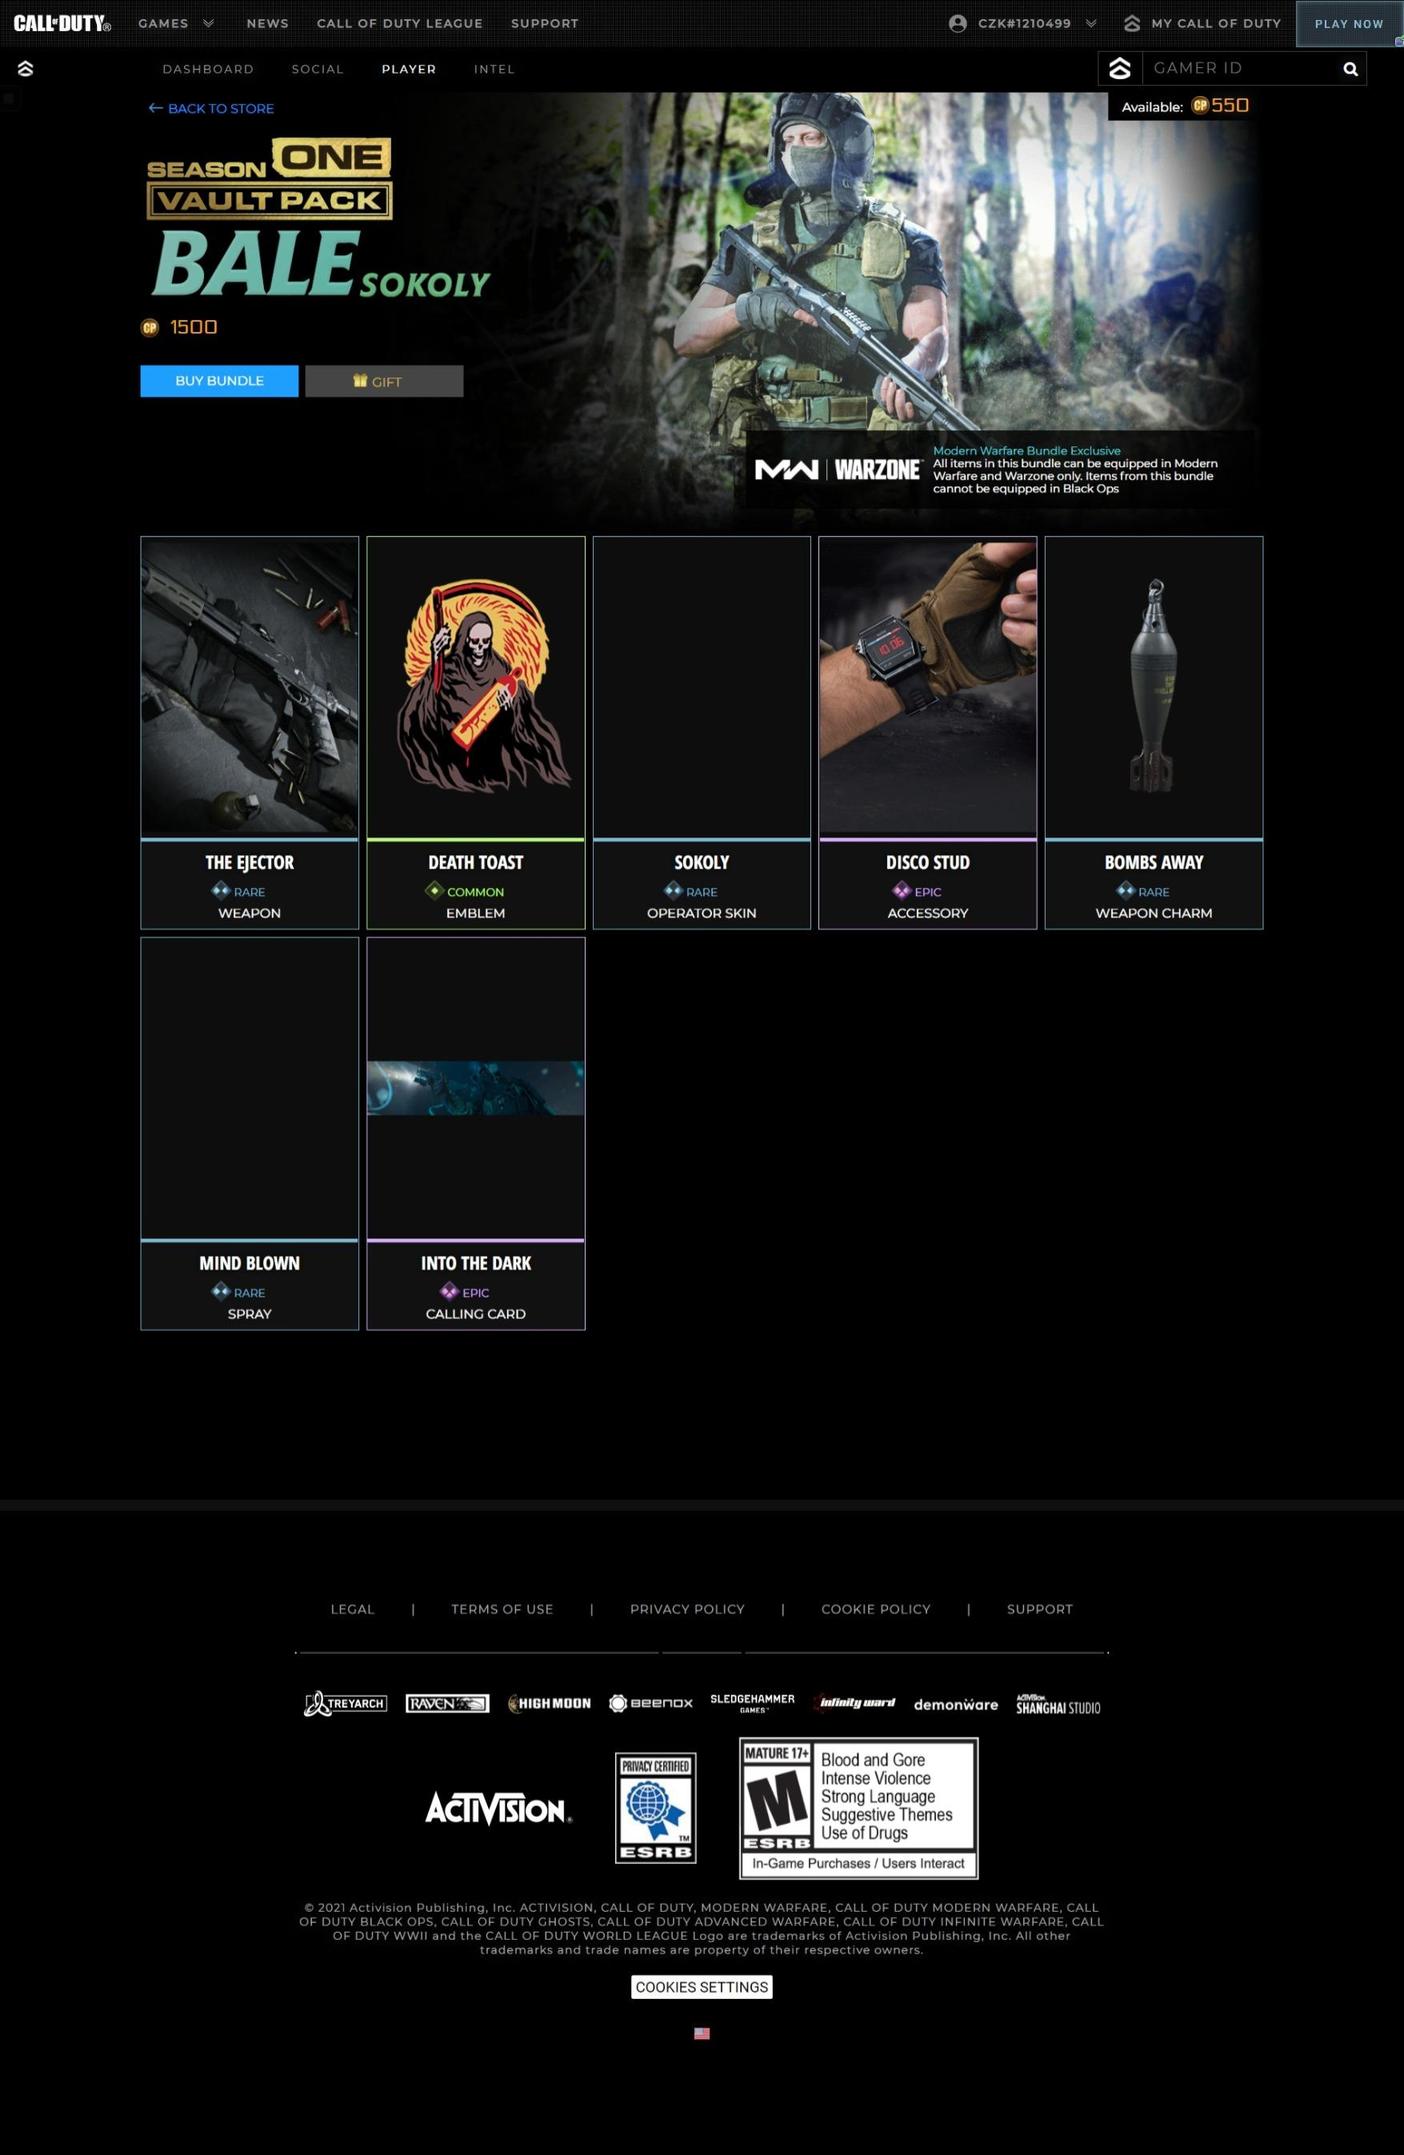This screenshot has height=2155, width=1404.
Task: Type in the Gamer ID search field
Action: click(x=1240, y=68)
